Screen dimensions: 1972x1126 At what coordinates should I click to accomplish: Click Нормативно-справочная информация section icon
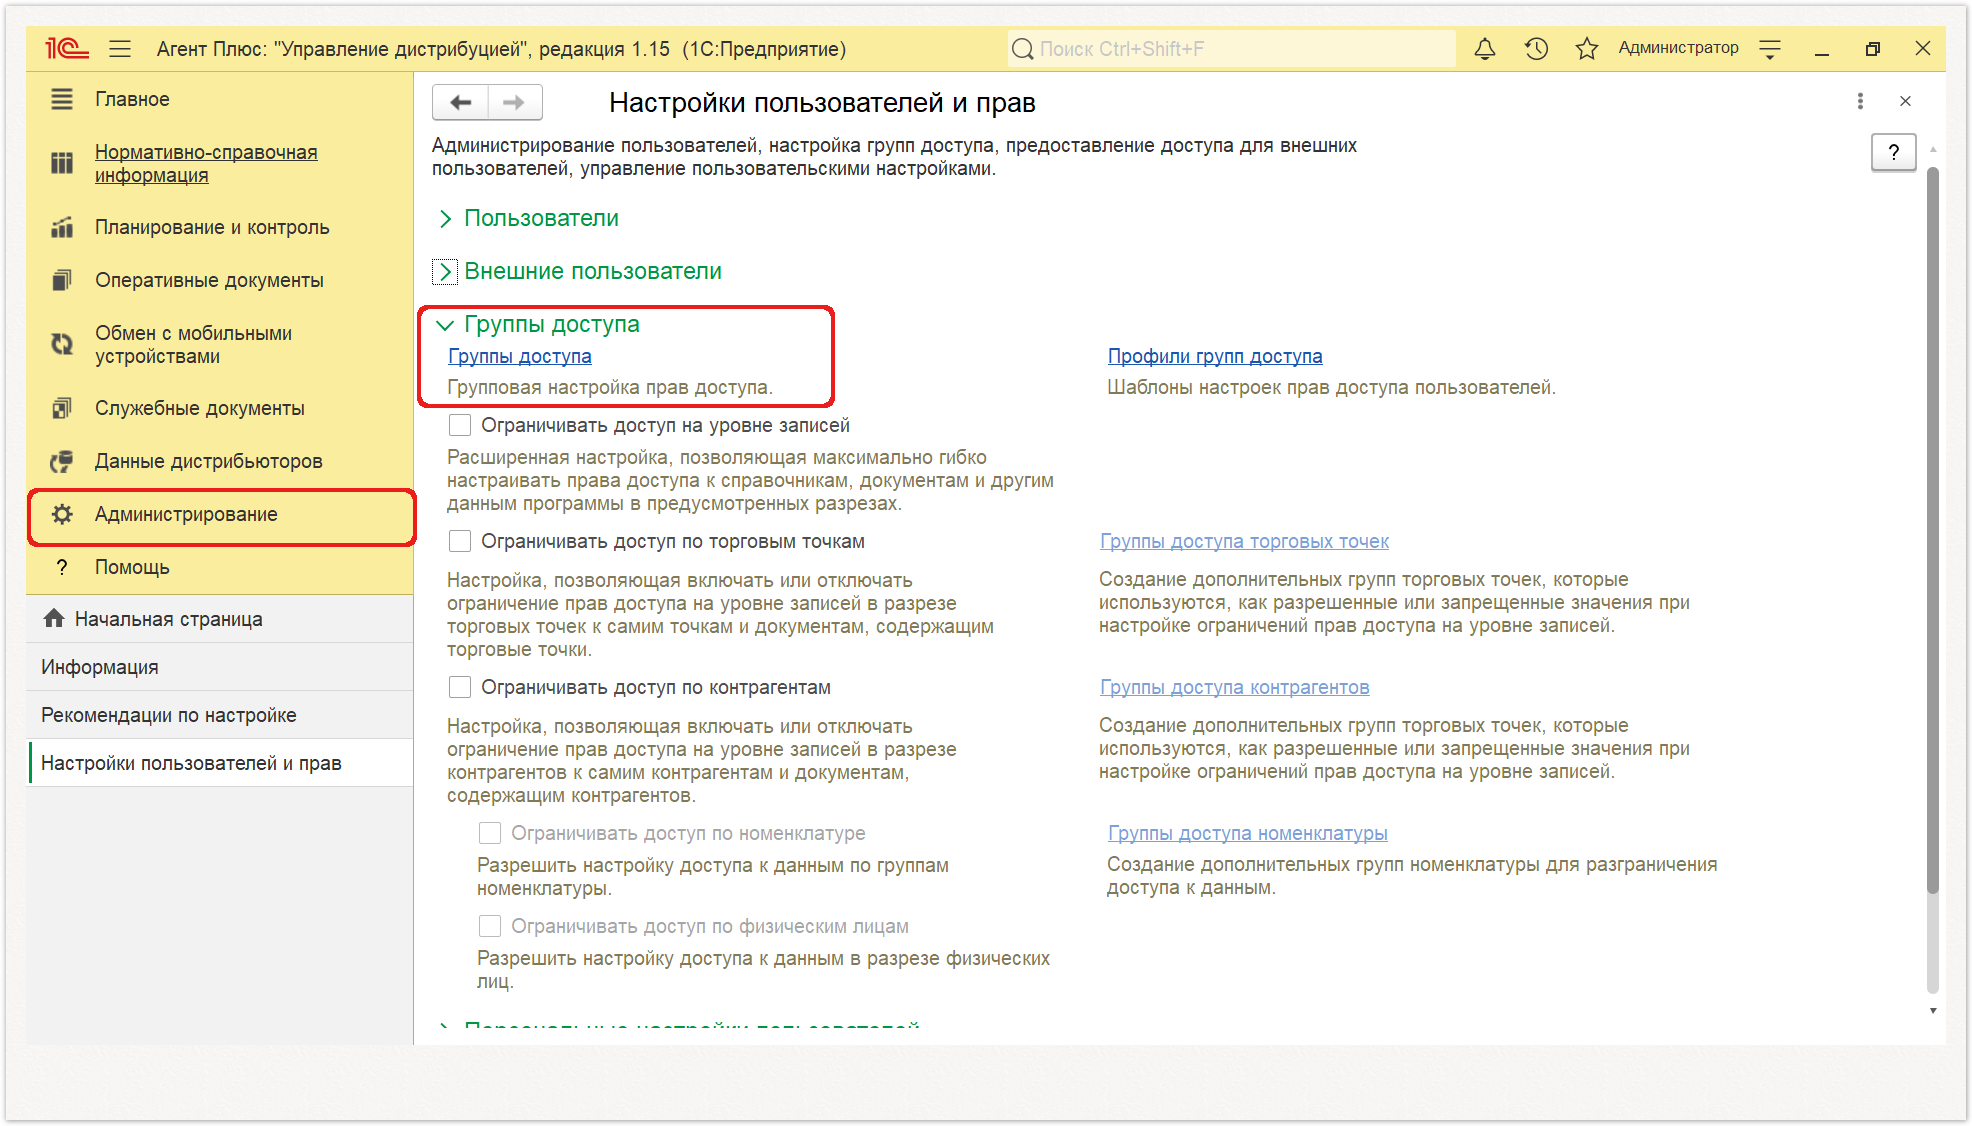[x=62, y=163]
